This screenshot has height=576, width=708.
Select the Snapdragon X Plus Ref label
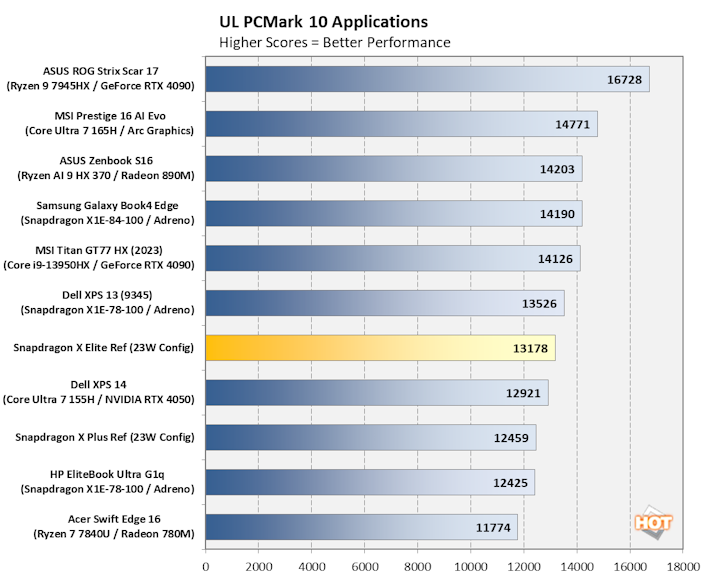tap(105, 437)
